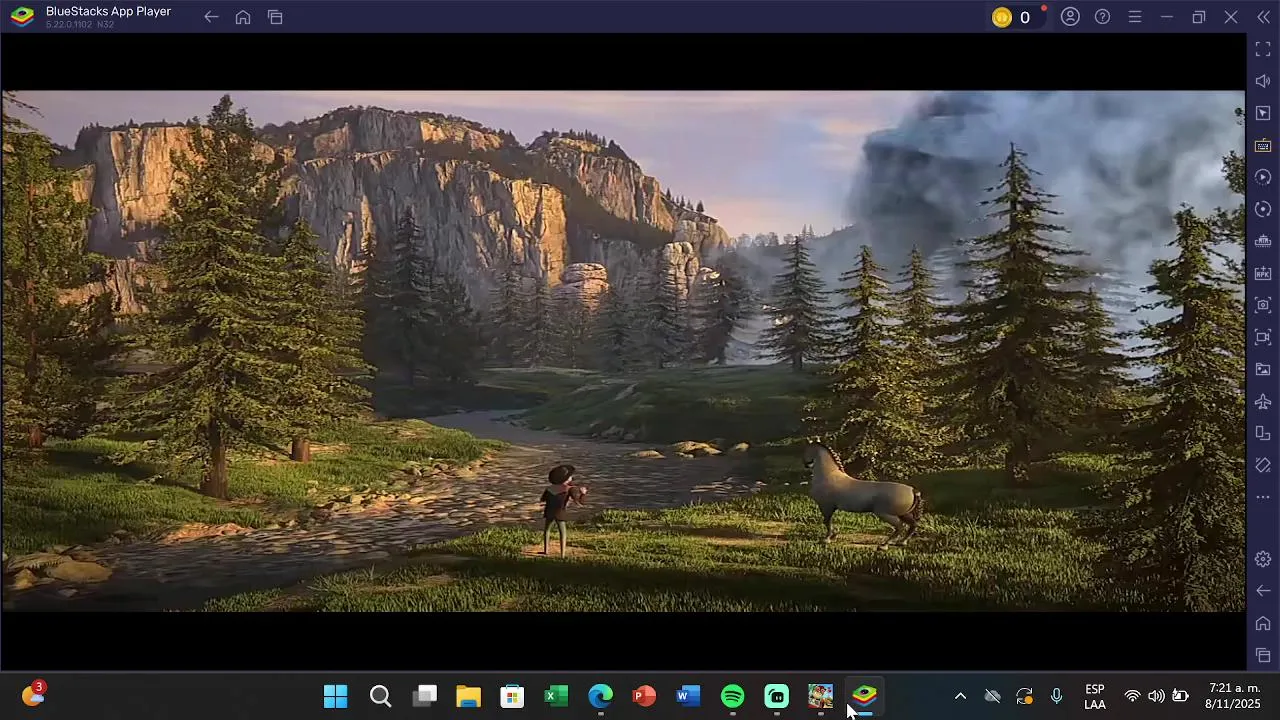Open Excel from the taskbar

tap(556, 696)
